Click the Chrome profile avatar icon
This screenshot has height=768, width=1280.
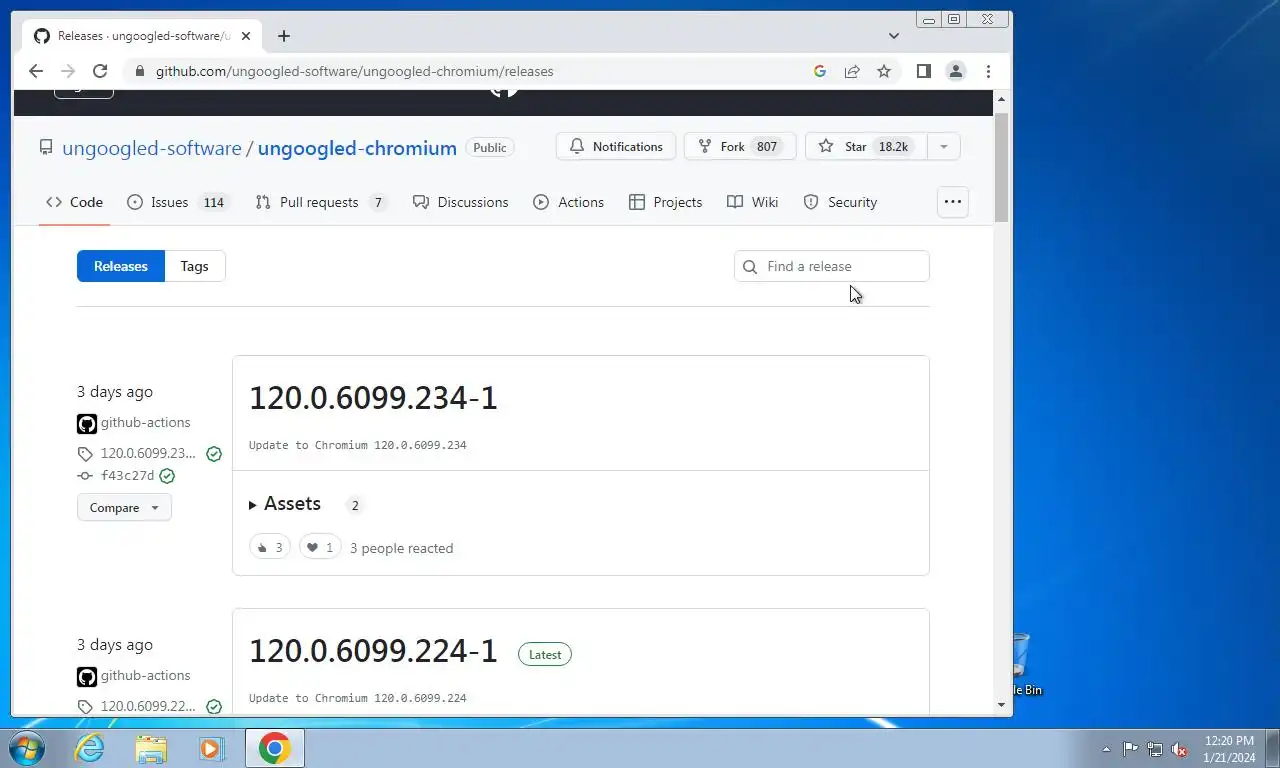(956, 71)
